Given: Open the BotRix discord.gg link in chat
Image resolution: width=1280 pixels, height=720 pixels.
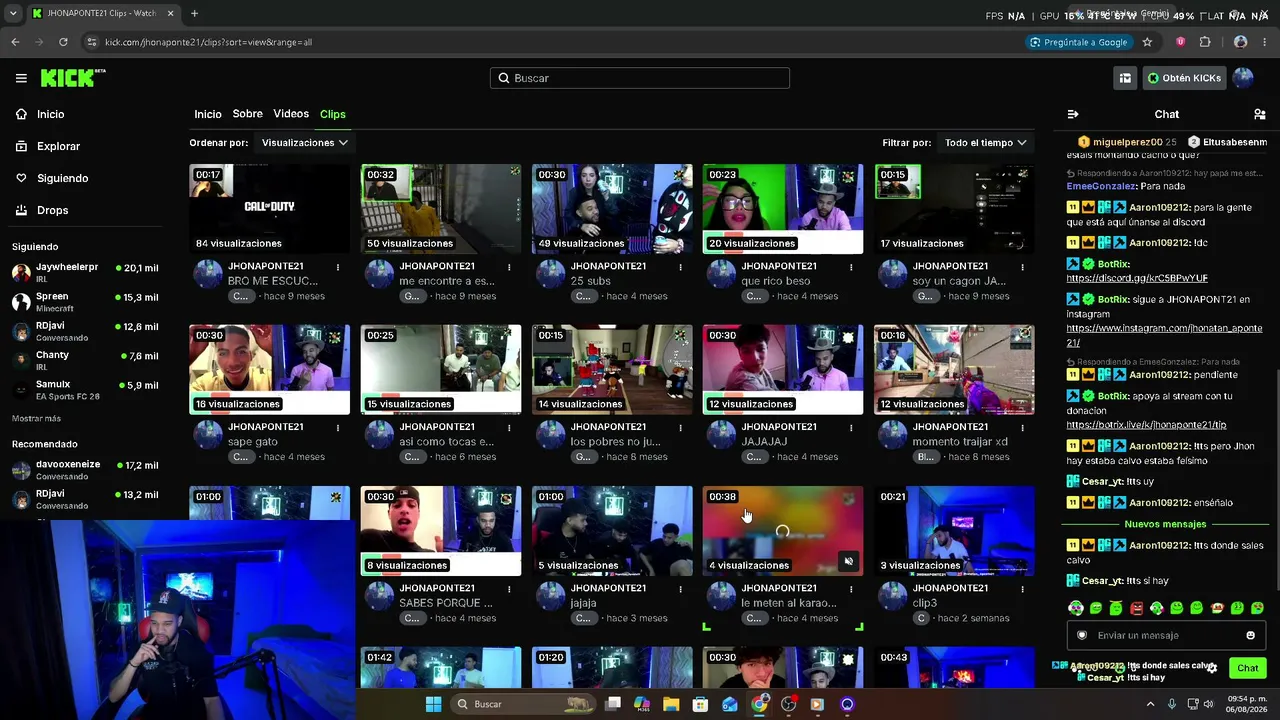Looking at the screenshot, I should (x=1137, y=278).
